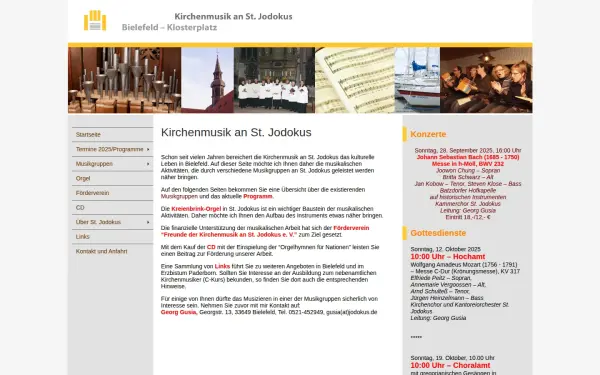Click the Musikgruppen link in the text
The height and width of the screenshot is (375, 600).
179,196
